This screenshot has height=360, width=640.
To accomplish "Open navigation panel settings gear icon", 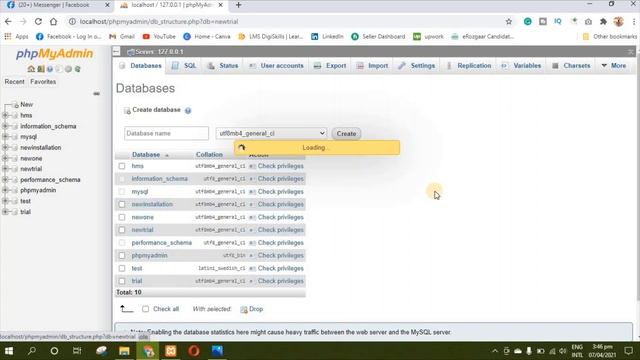I will click(68, 69).
